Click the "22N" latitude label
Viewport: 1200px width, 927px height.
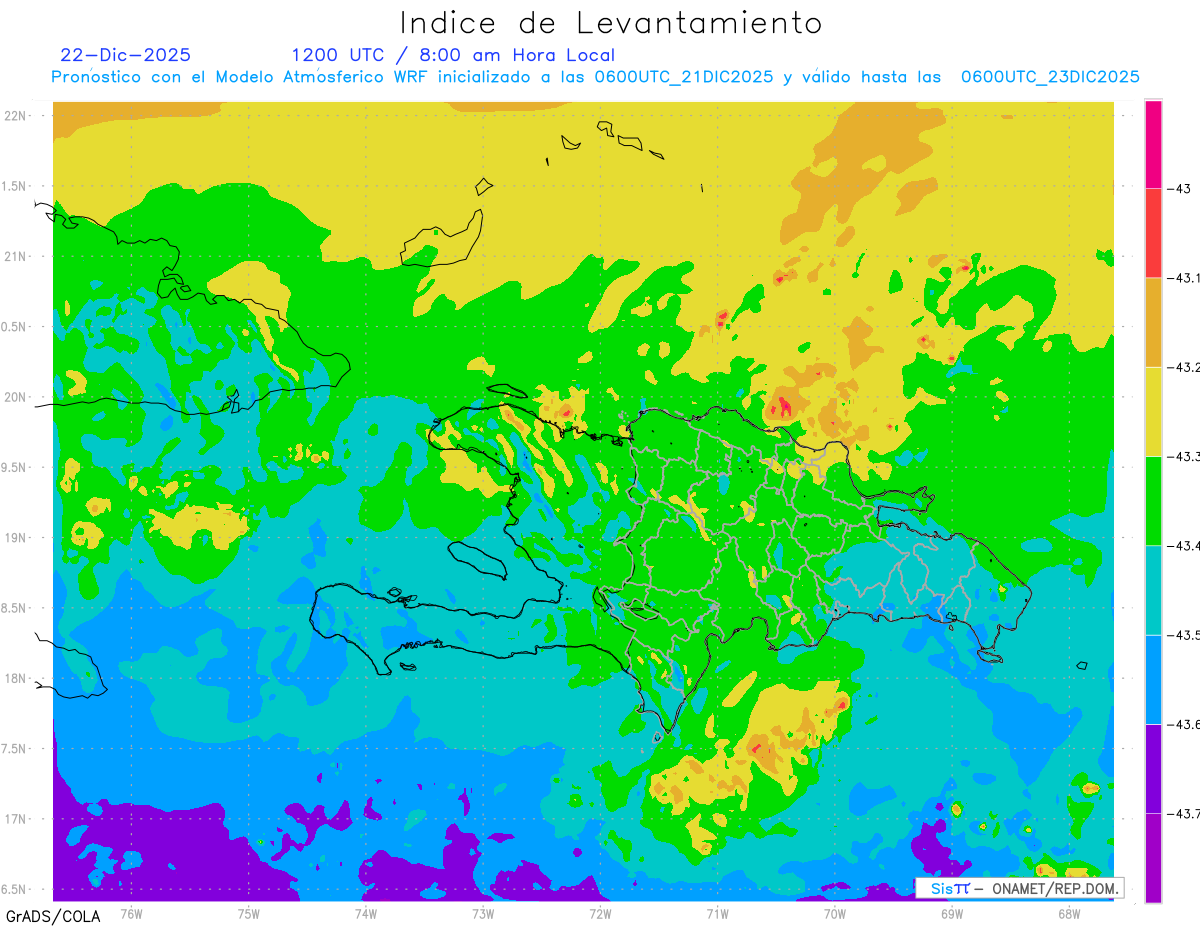[17, 115]
